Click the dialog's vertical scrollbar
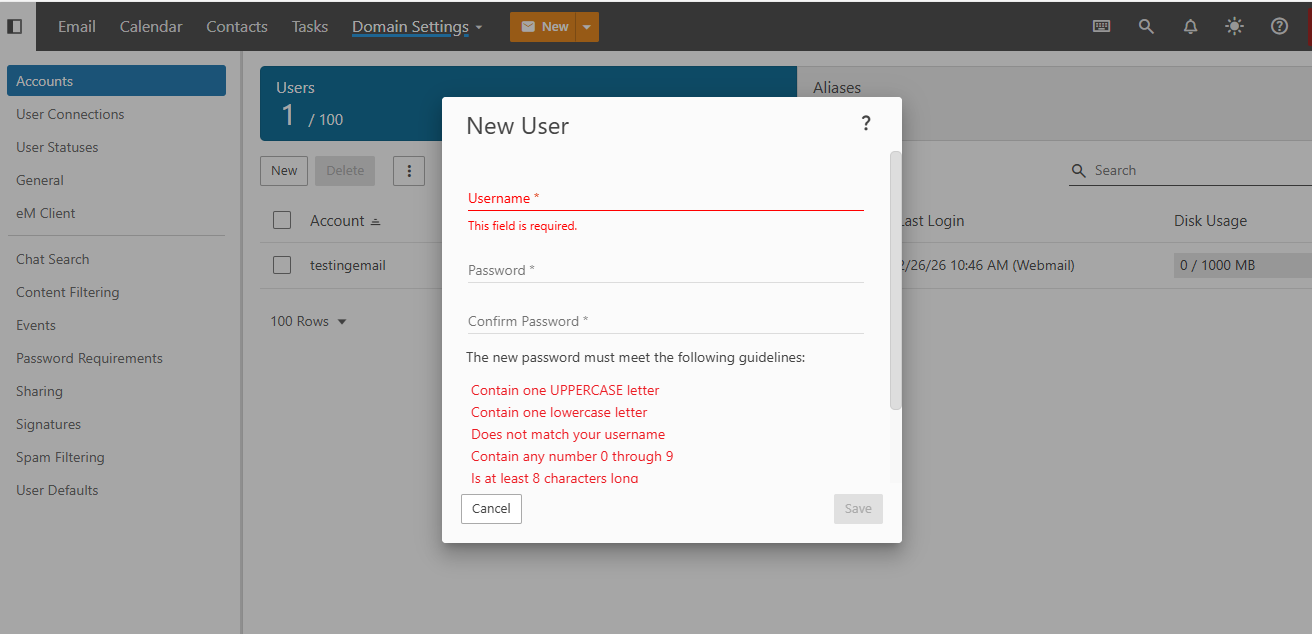The height and width of the screenshot is (634, 1312). coord(895,280)
